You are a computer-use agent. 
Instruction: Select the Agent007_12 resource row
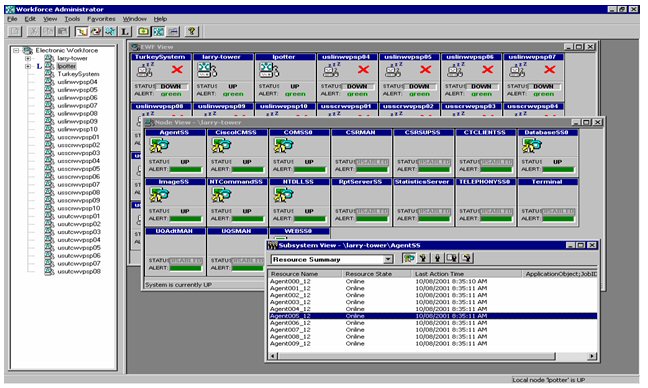click(432, 330)
